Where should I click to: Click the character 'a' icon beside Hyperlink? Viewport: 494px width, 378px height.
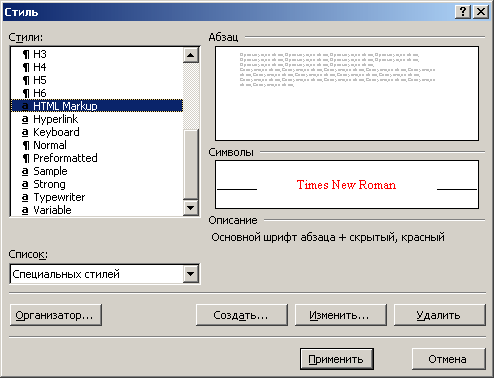[25, 119]
